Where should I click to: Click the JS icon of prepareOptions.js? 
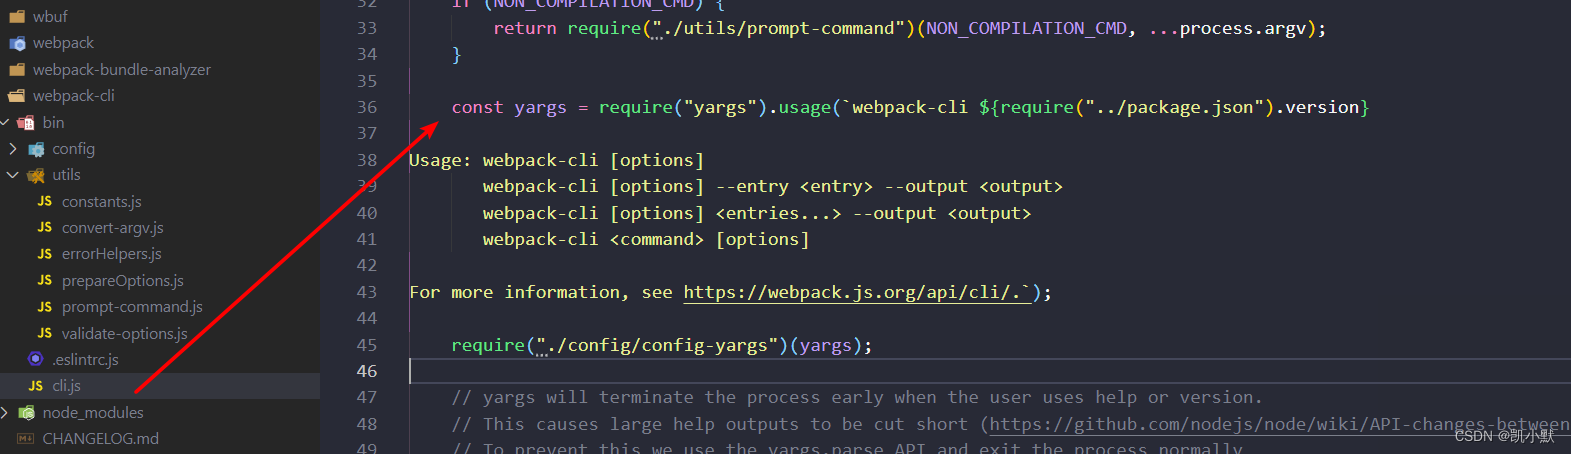pos(45,280)
